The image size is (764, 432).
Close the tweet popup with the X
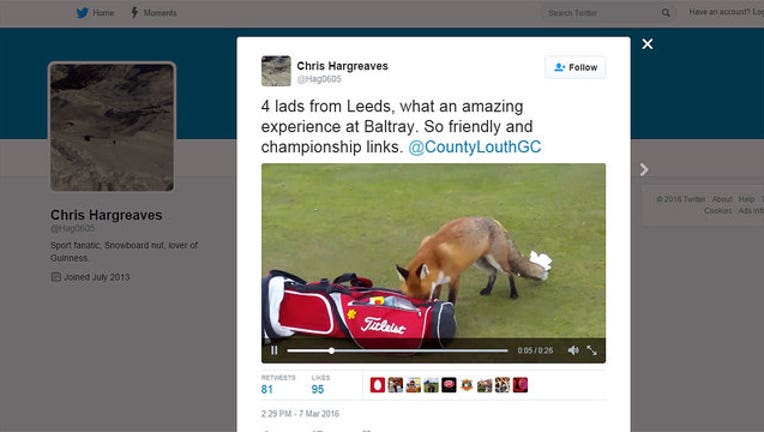tap(647, 44)
